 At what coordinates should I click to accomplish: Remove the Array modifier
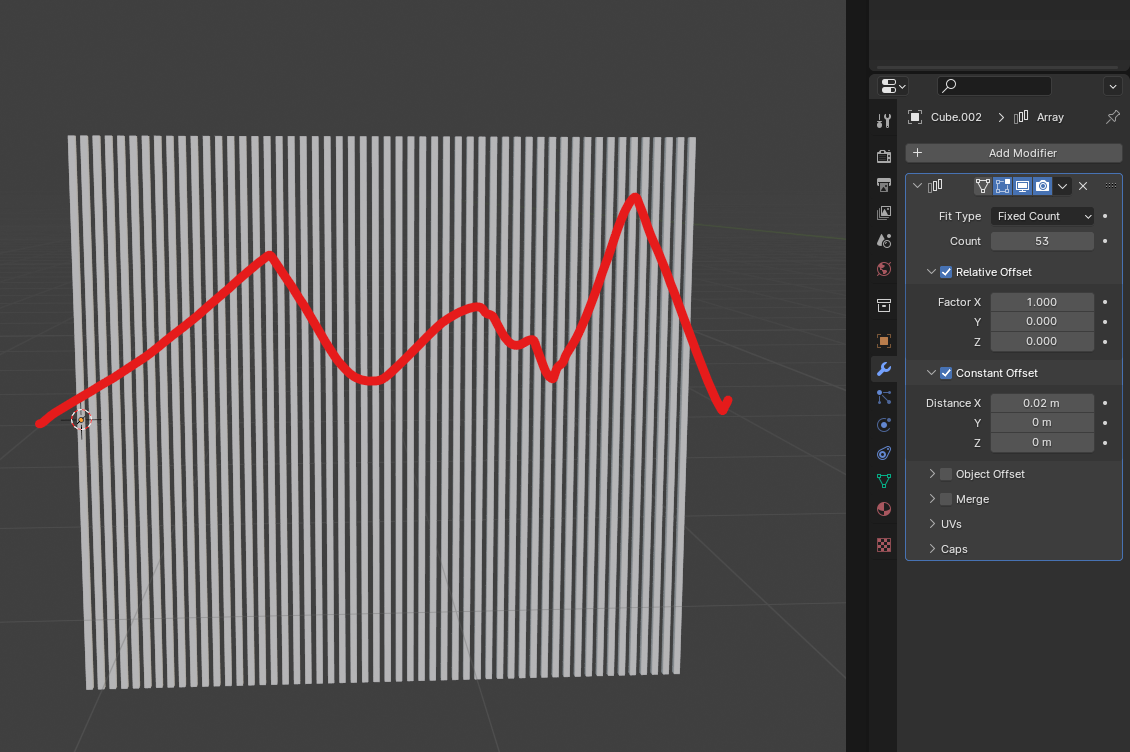1082,186
